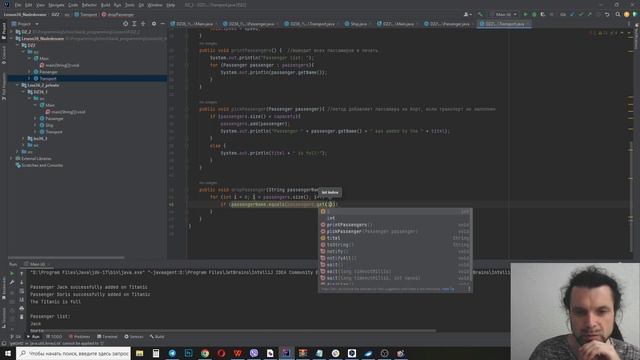
Task: Click the print icon in Run panel
Action: [22, 308]
